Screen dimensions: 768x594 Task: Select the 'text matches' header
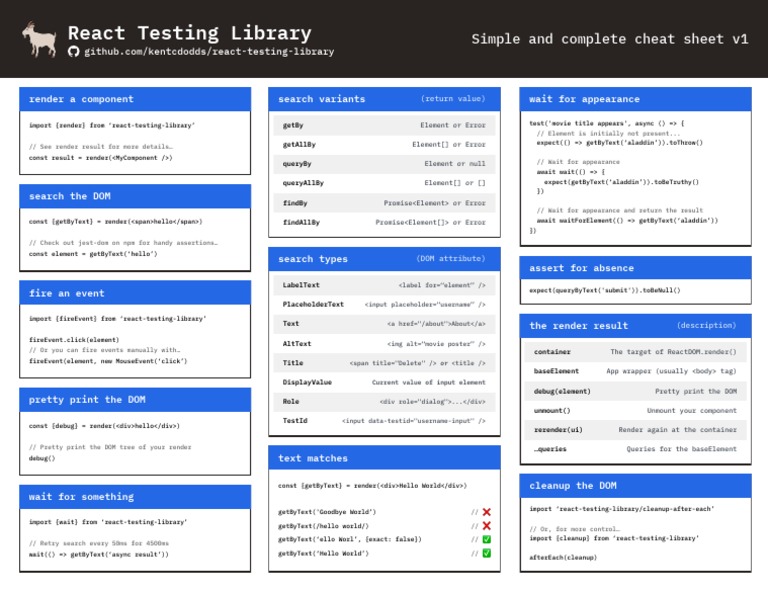tap(384, 458)
